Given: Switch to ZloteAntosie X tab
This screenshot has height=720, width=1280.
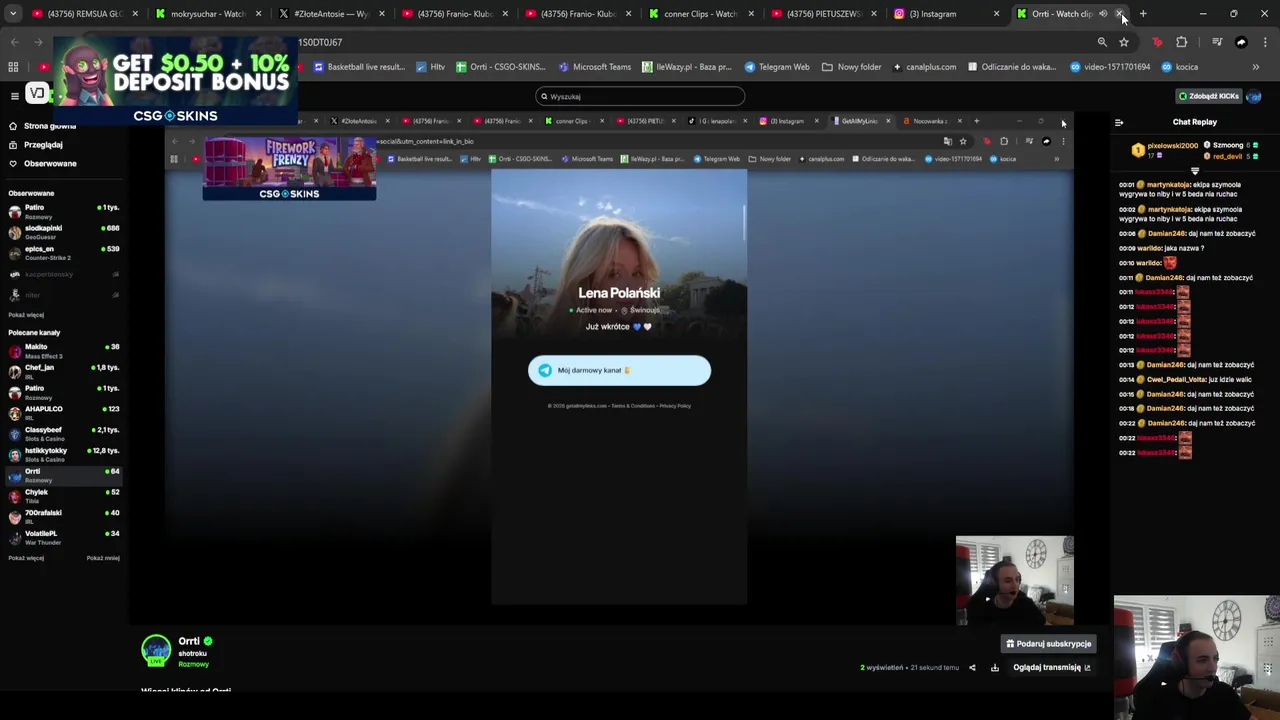Looking at the screenshot, I should 330,14.
